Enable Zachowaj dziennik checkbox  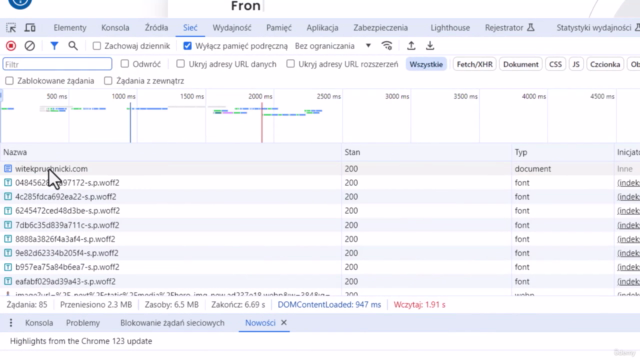[97, 46]
